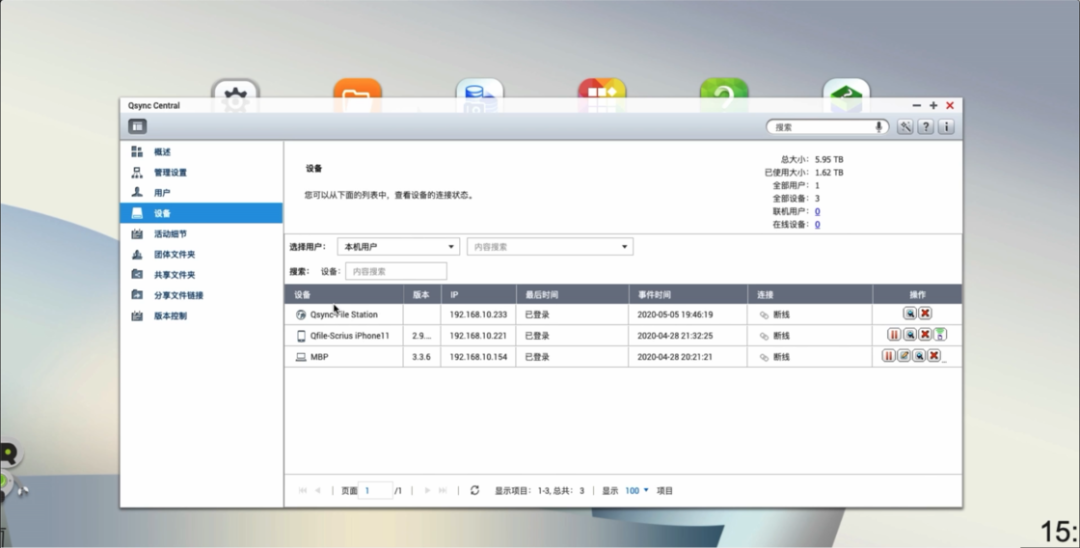Click IP address 192.168.10.221

(478, 336)
